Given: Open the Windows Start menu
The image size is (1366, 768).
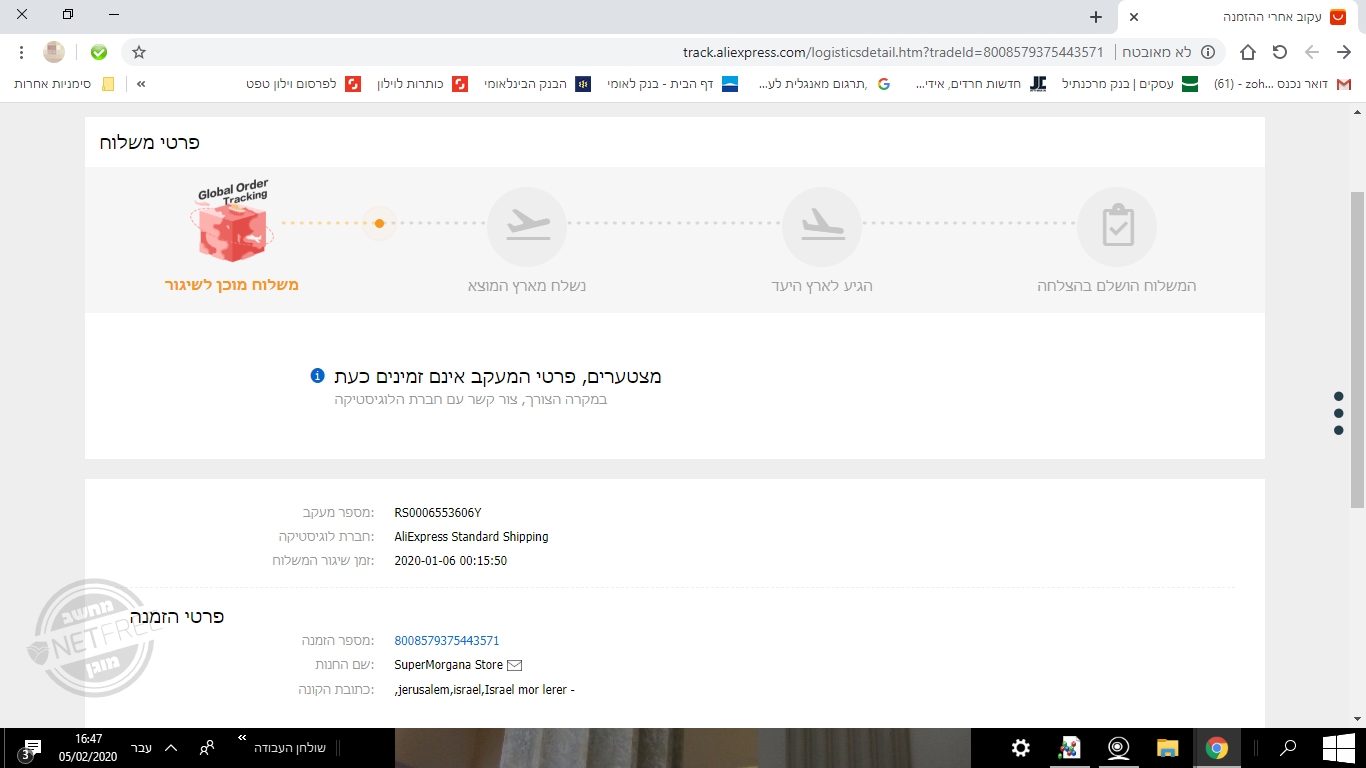Looking at the screenshot, I should [x=1338, y=747].
